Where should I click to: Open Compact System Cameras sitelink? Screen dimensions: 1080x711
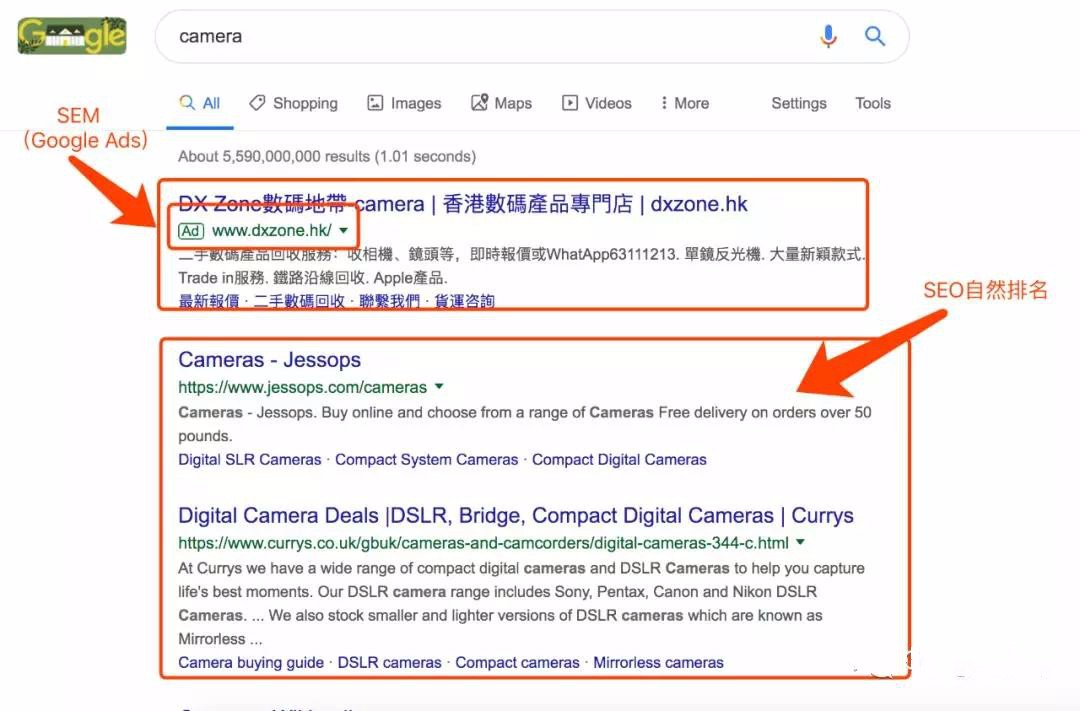pos(426,460)
